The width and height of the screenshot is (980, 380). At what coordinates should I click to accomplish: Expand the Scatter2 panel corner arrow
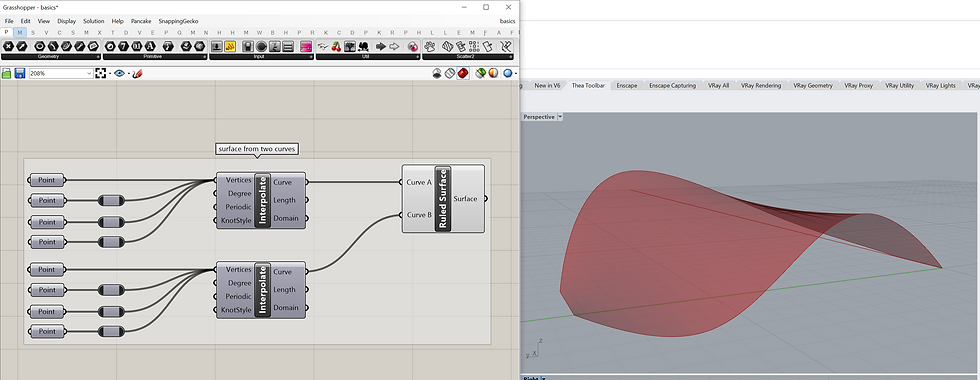coord(511,57)
